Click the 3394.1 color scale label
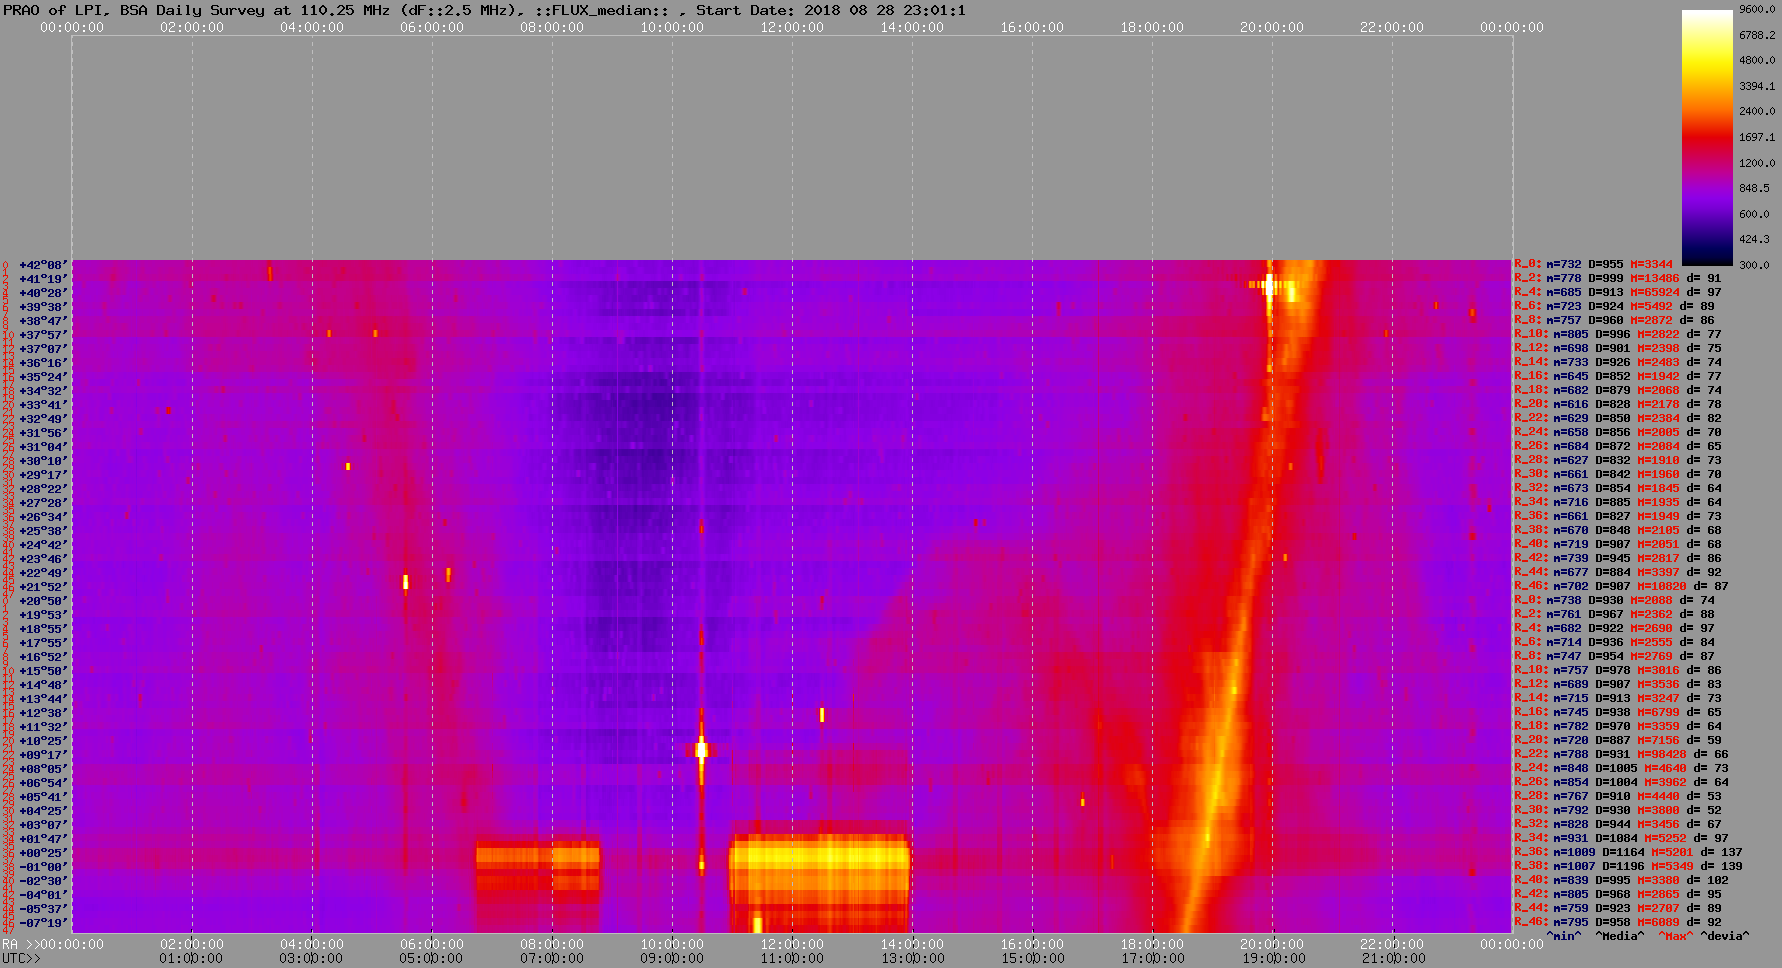This screenshot has height=968, width=1782. 1757,86
